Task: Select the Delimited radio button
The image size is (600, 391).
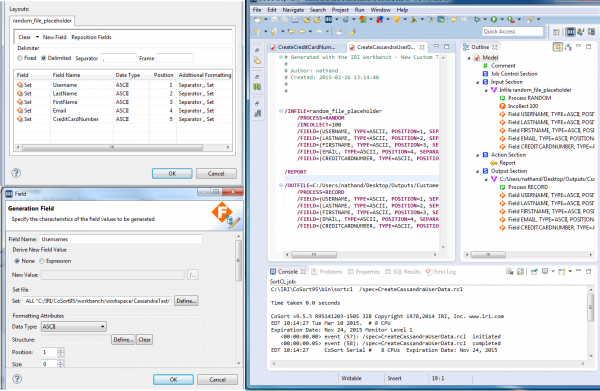Action: pyautogui.click(x=44, y=58)
